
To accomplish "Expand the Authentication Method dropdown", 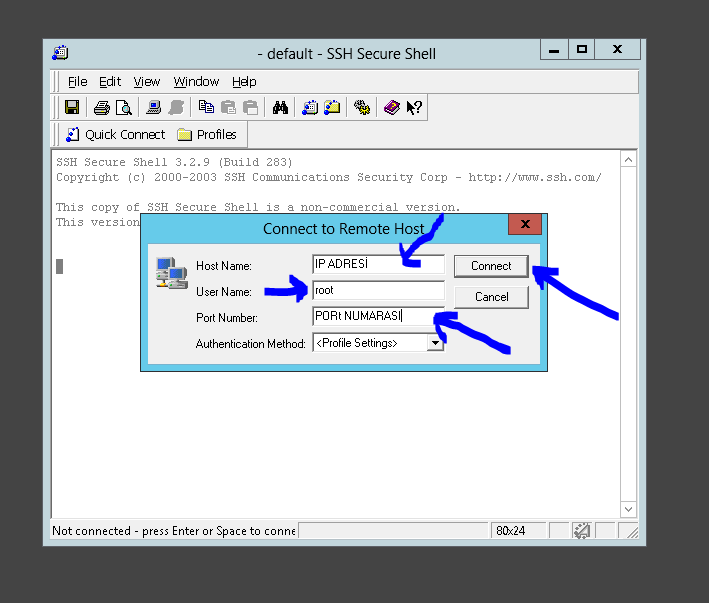I will point(435,343).
